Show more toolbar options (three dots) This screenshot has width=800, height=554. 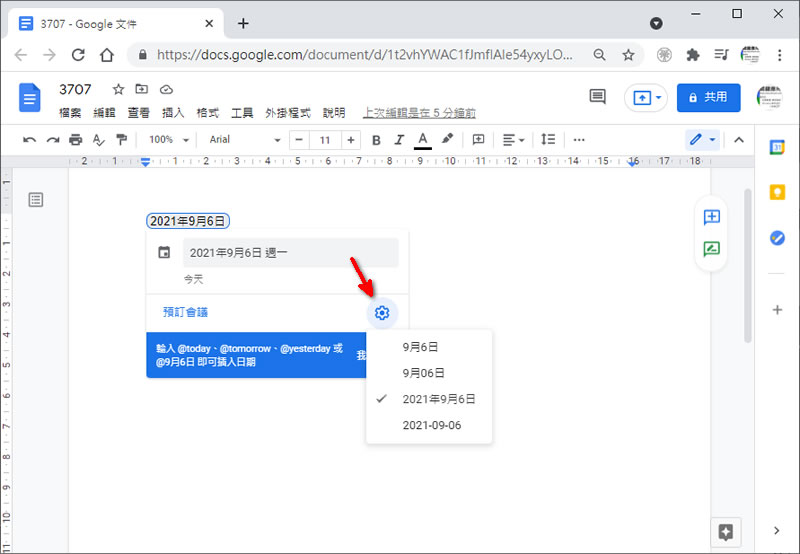[579, 140]
